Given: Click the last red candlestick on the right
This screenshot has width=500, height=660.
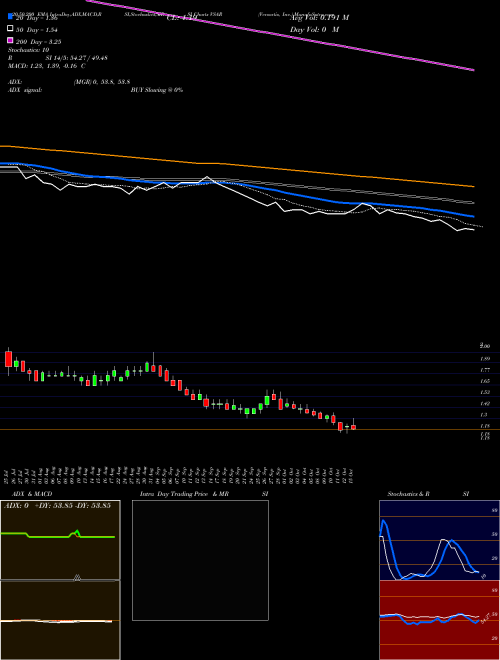Looking at the screenshot, I should [354, 427].
